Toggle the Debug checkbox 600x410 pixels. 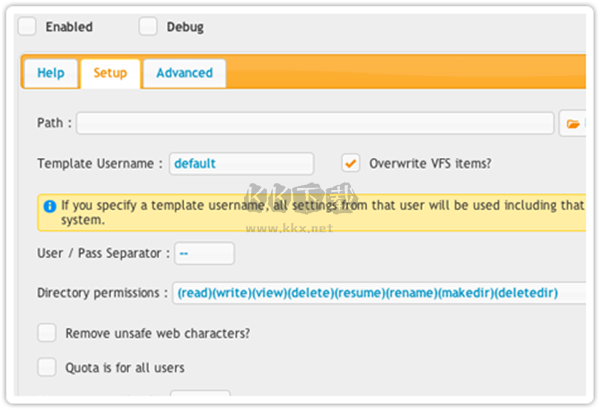[148, 27]
